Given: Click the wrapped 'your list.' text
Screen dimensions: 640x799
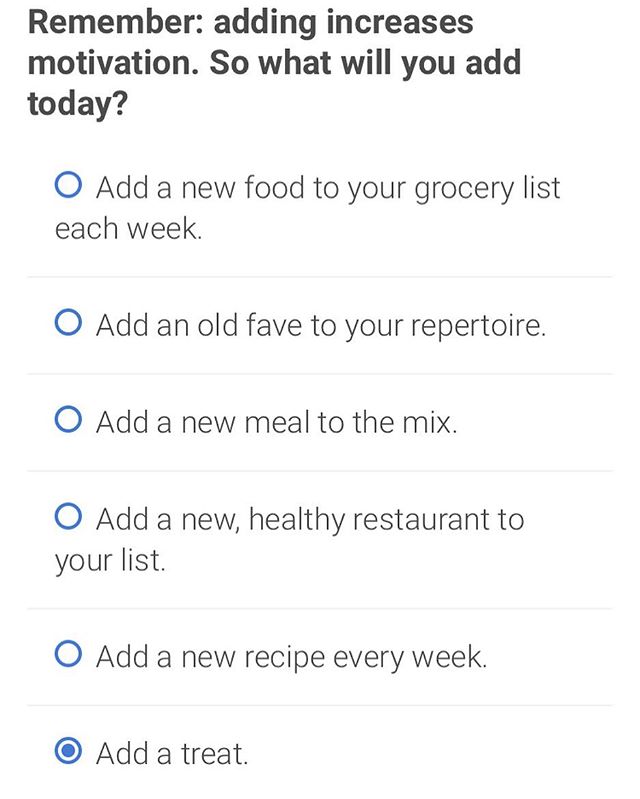Looking at the screenshot, I should (110, 561).
